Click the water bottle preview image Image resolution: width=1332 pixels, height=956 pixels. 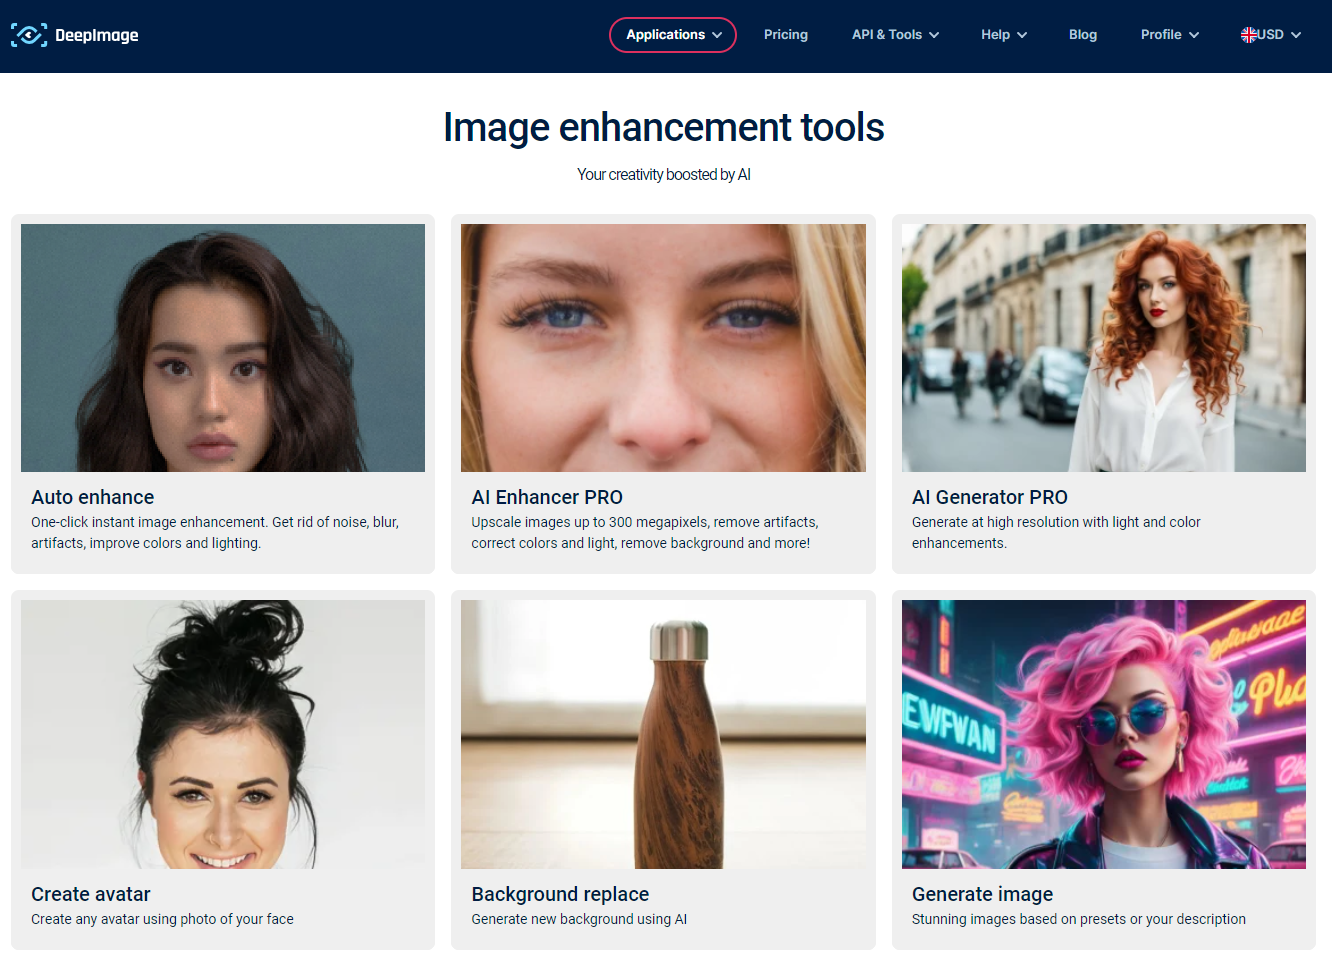pyautogui.click(x=663, y=733)
